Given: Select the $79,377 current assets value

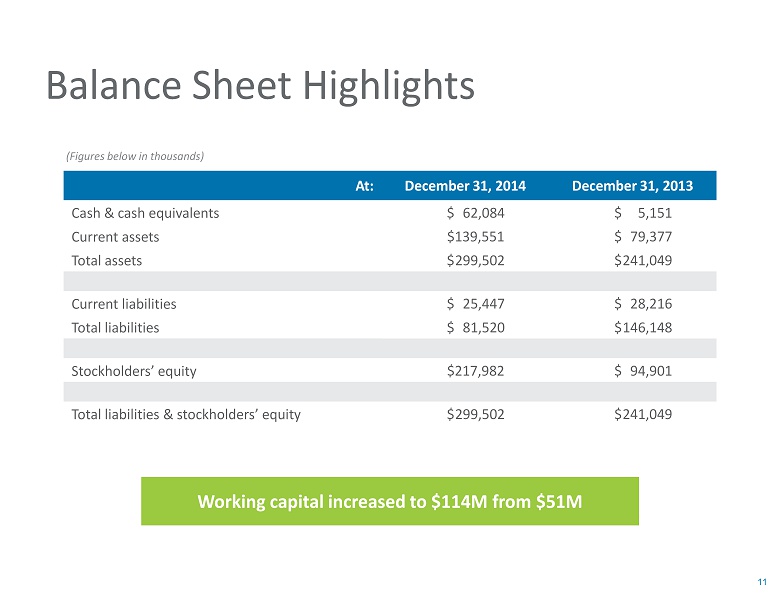Looking at the screenshot, I should tap(643, 237).
